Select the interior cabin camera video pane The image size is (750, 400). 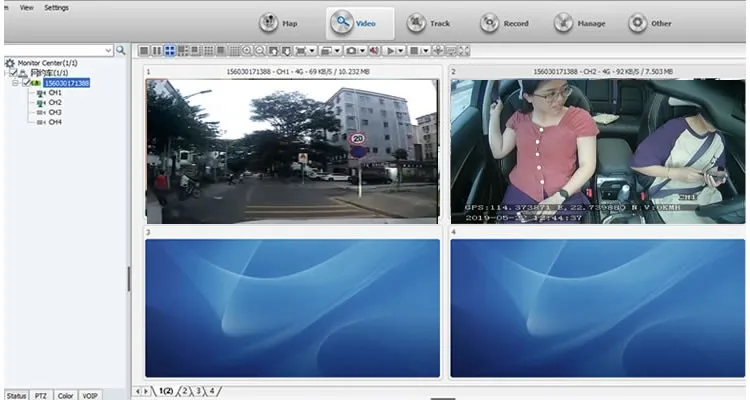click(597, 150)
